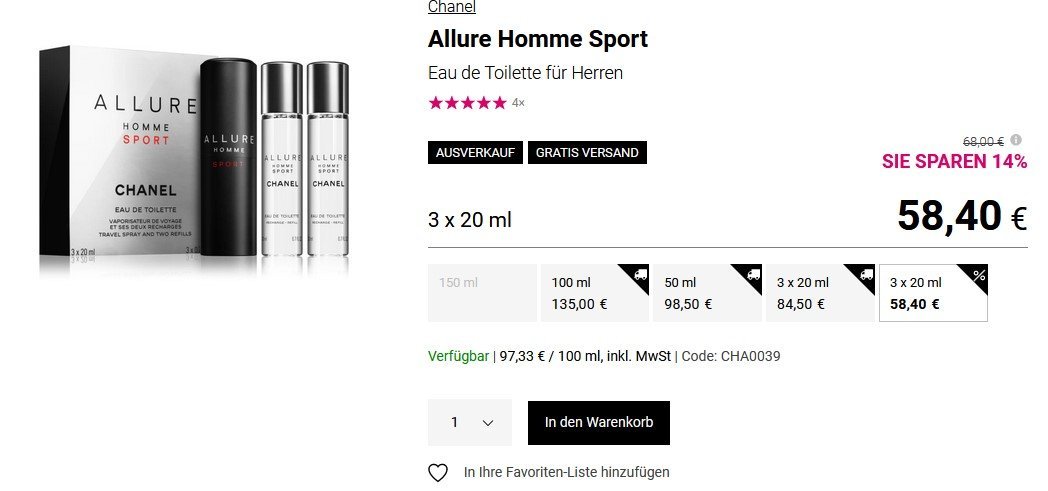Click the five-star rating
This screenshot has height=491, width=1048.
(467, 103)
